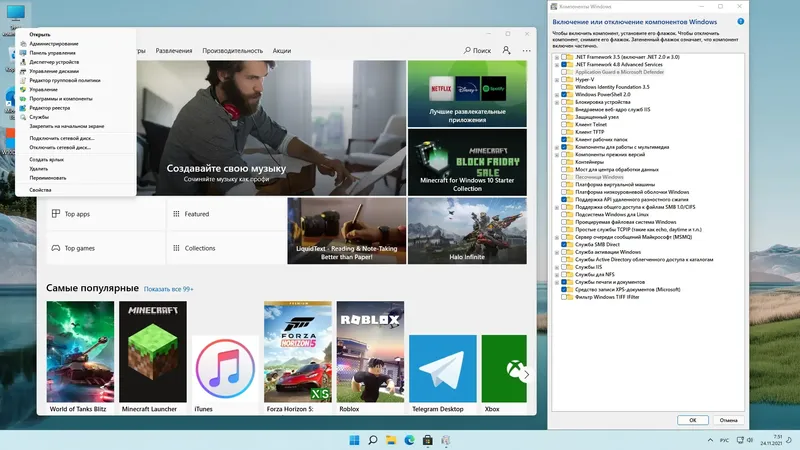
Task: Click the Top apps grid icon
Action: pos(56,214)
